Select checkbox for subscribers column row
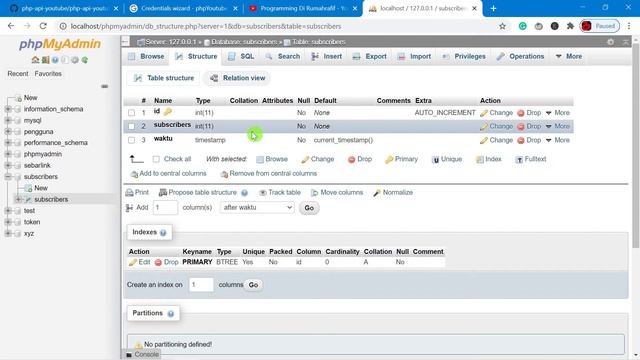The image size is (640, 360). pos(131,127)
